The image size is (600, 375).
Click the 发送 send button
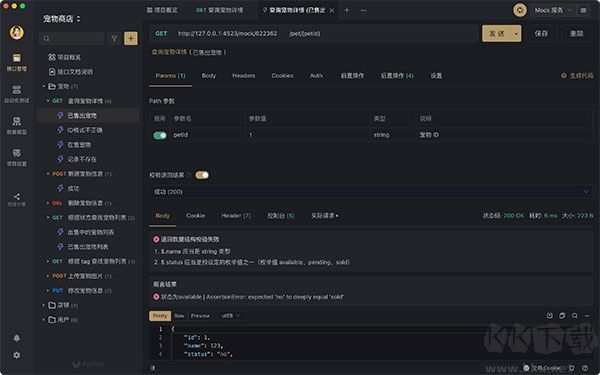497,34
